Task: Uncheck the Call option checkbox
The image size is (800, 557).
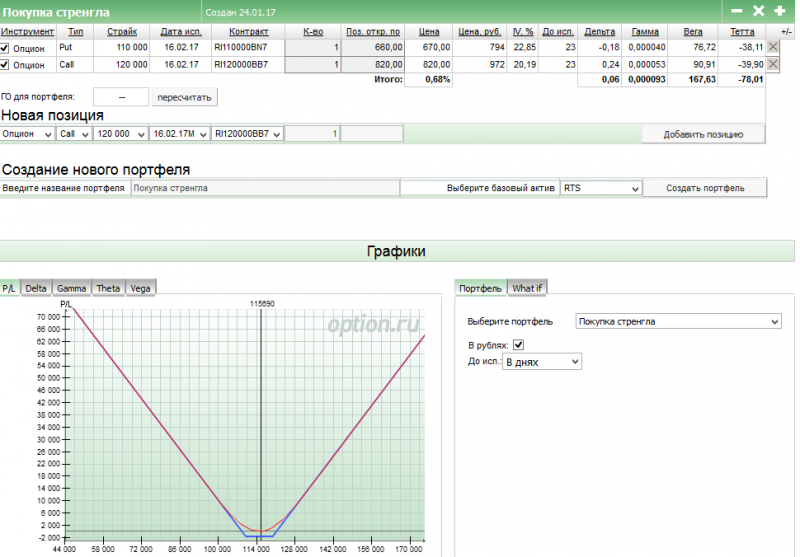Action: point(6,65)
